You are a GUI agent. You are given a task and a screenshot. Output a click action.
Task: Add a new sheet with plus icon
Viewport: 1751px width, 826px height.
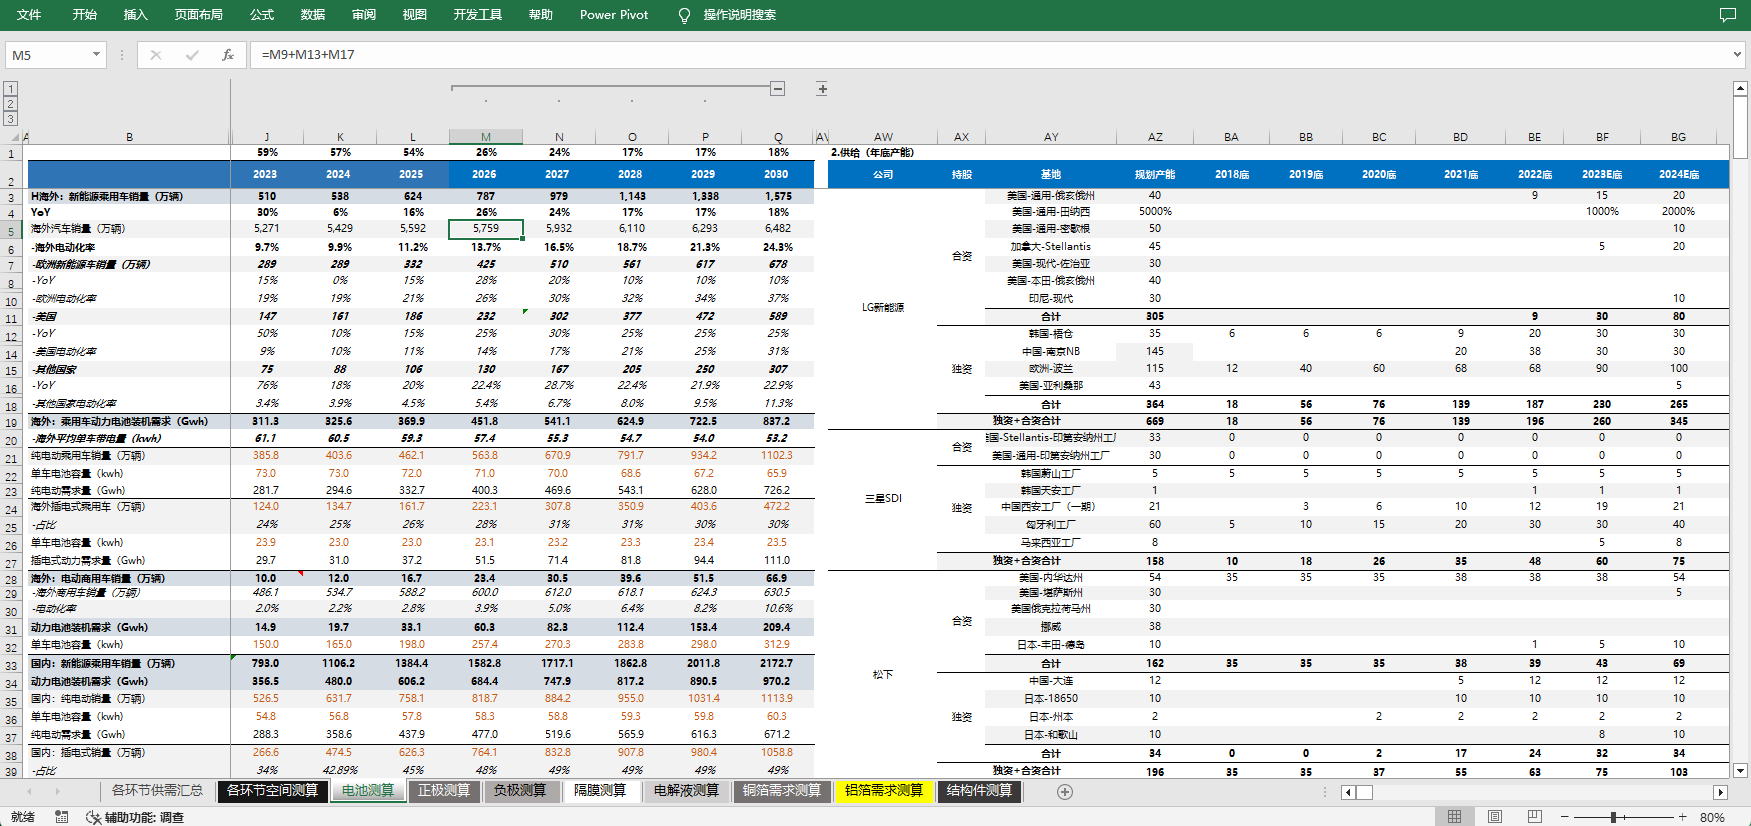[x=1065, y=791]
